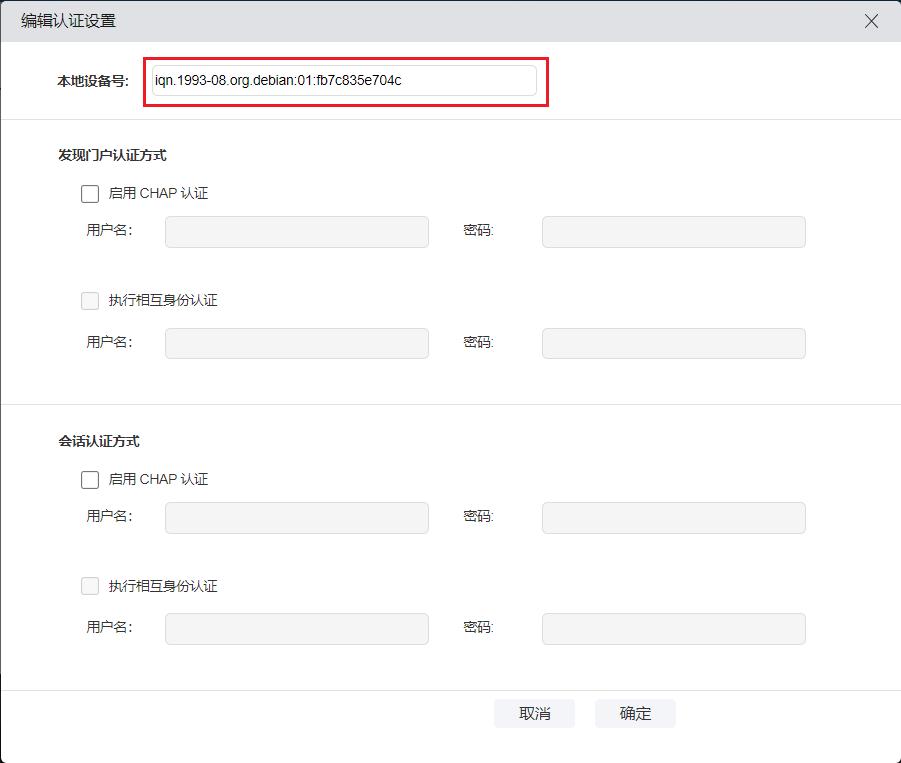This screenshot has height=763, width=901.
Task: Focus the CHAP 用户名 field under 发现门户认证方式
Action: 296,232
